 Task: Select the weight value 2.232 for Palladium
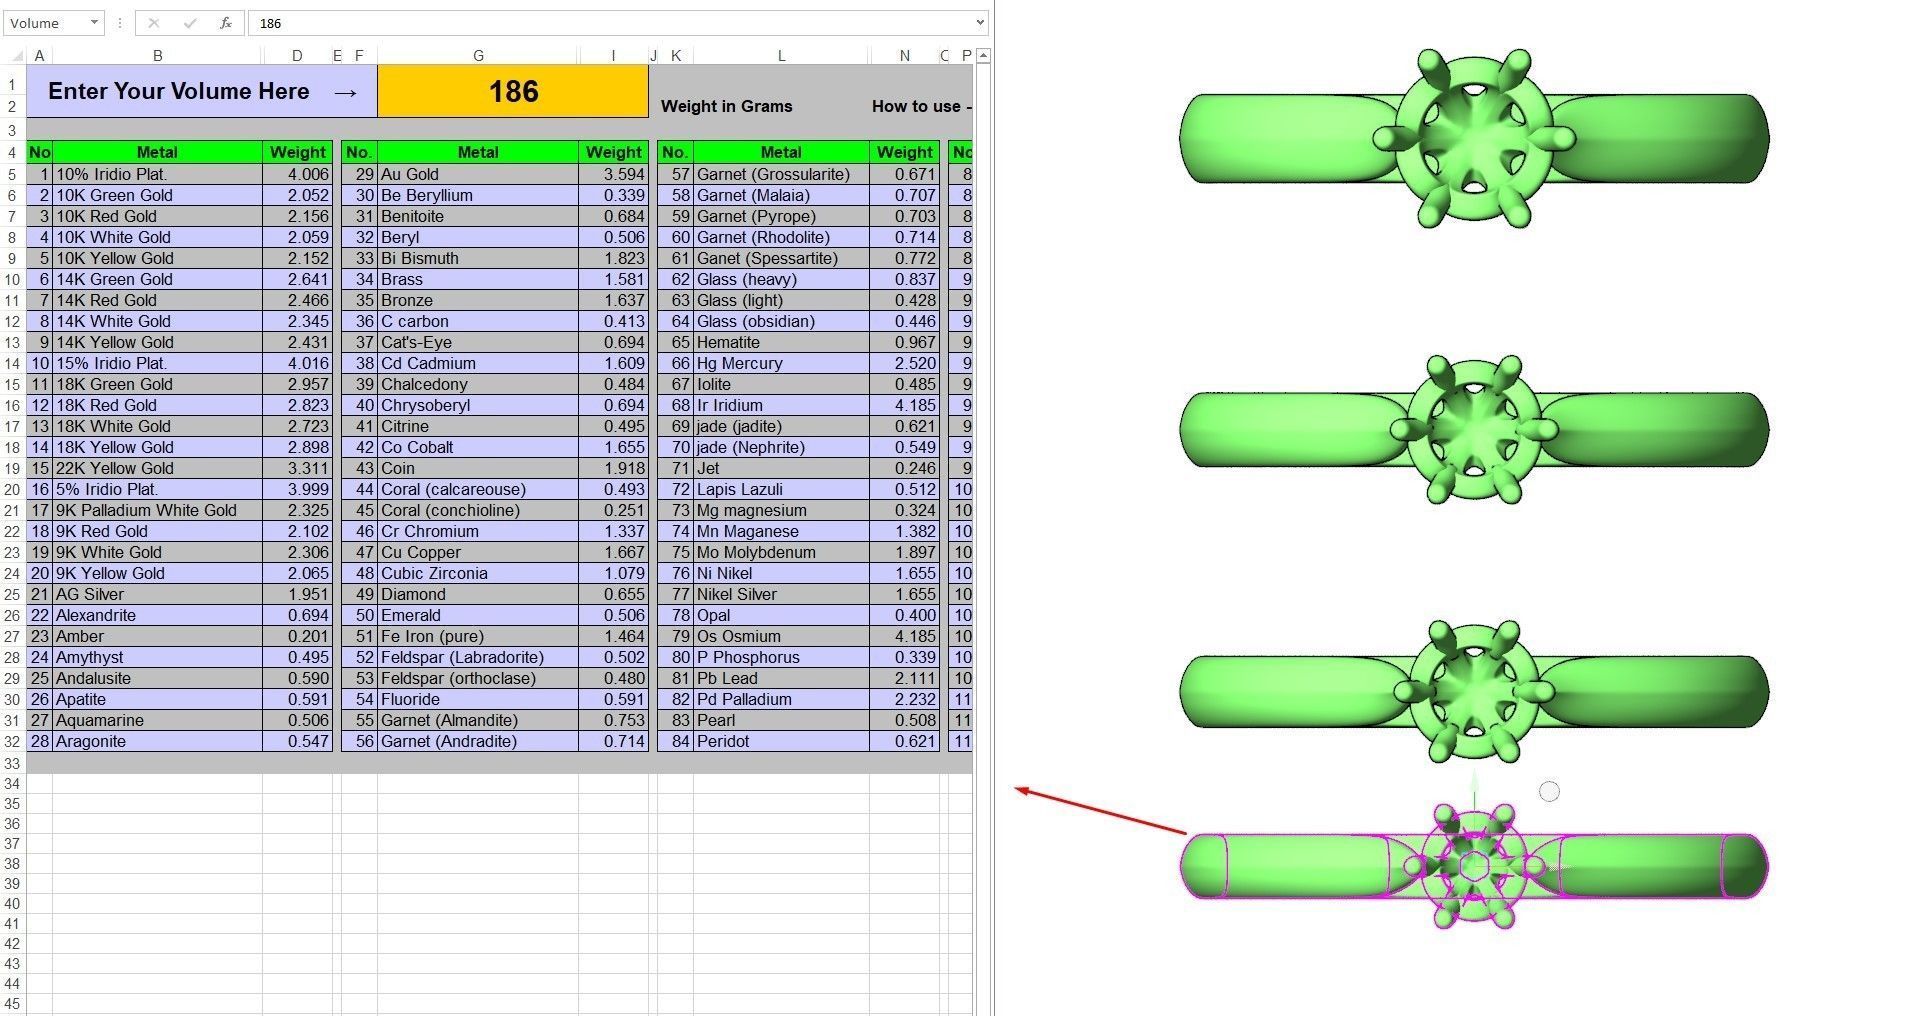(x=904, y=699)
